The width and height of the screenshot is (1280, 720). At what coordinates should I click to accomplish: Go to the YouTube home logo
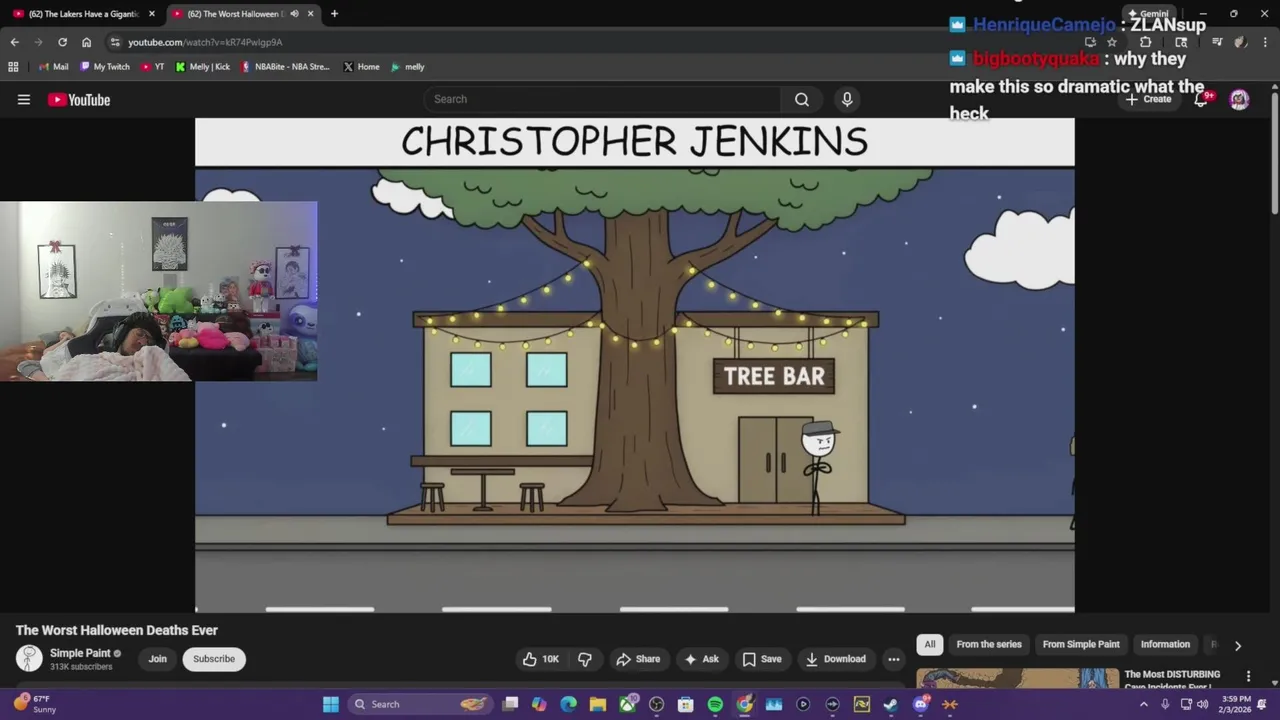pyautogui.click(x=79, y=99)
